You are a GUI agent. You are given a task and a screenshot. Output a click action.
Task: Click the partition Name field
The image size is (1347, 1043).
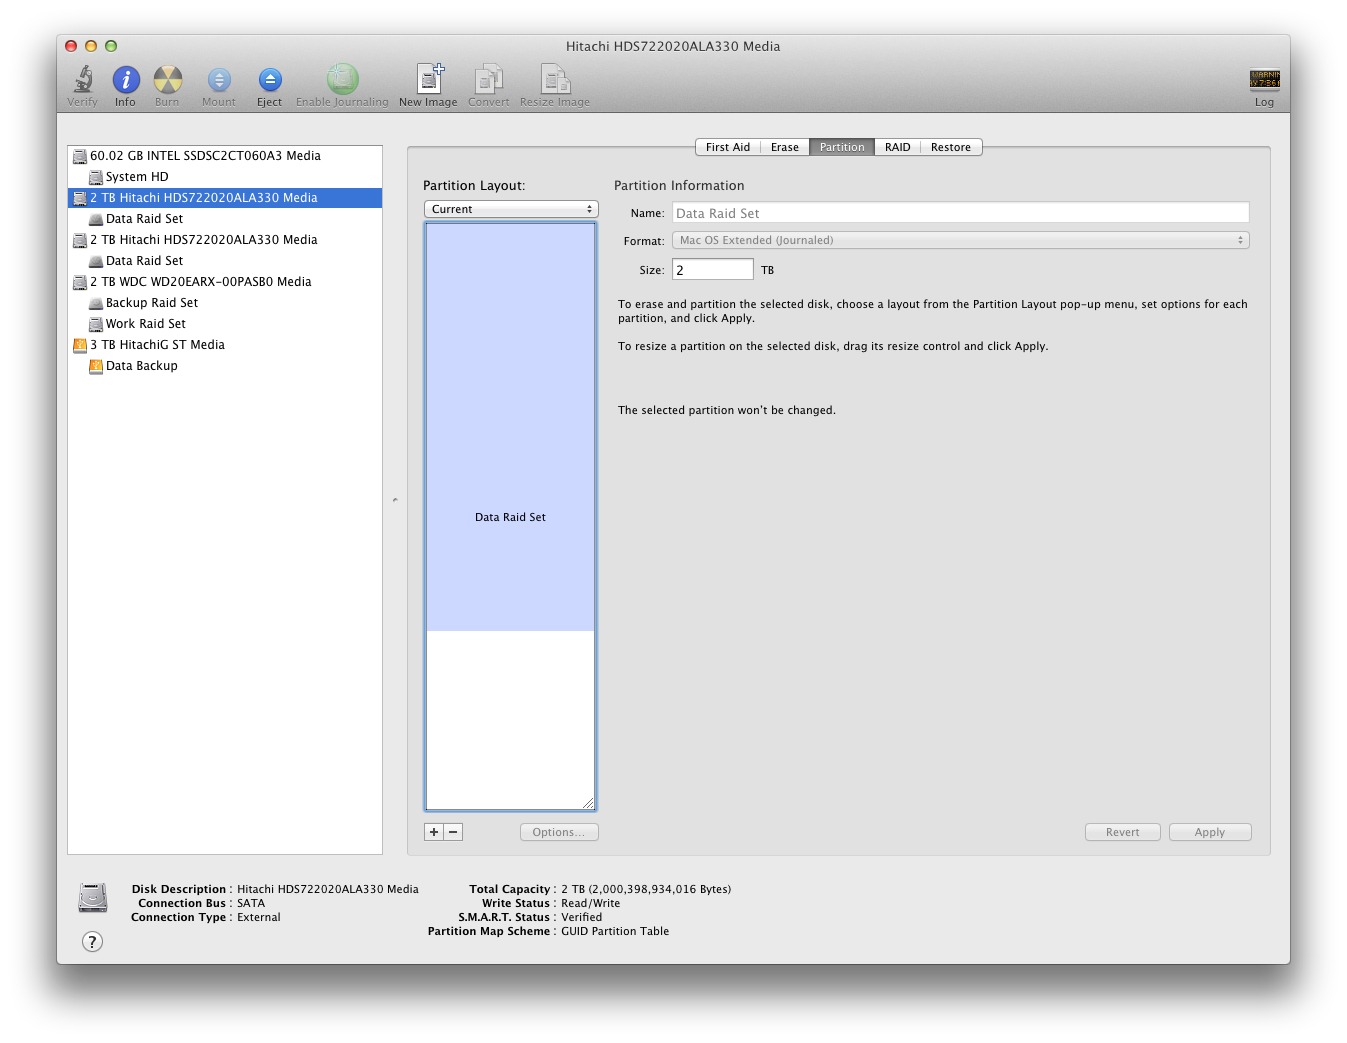coord(961,213)
